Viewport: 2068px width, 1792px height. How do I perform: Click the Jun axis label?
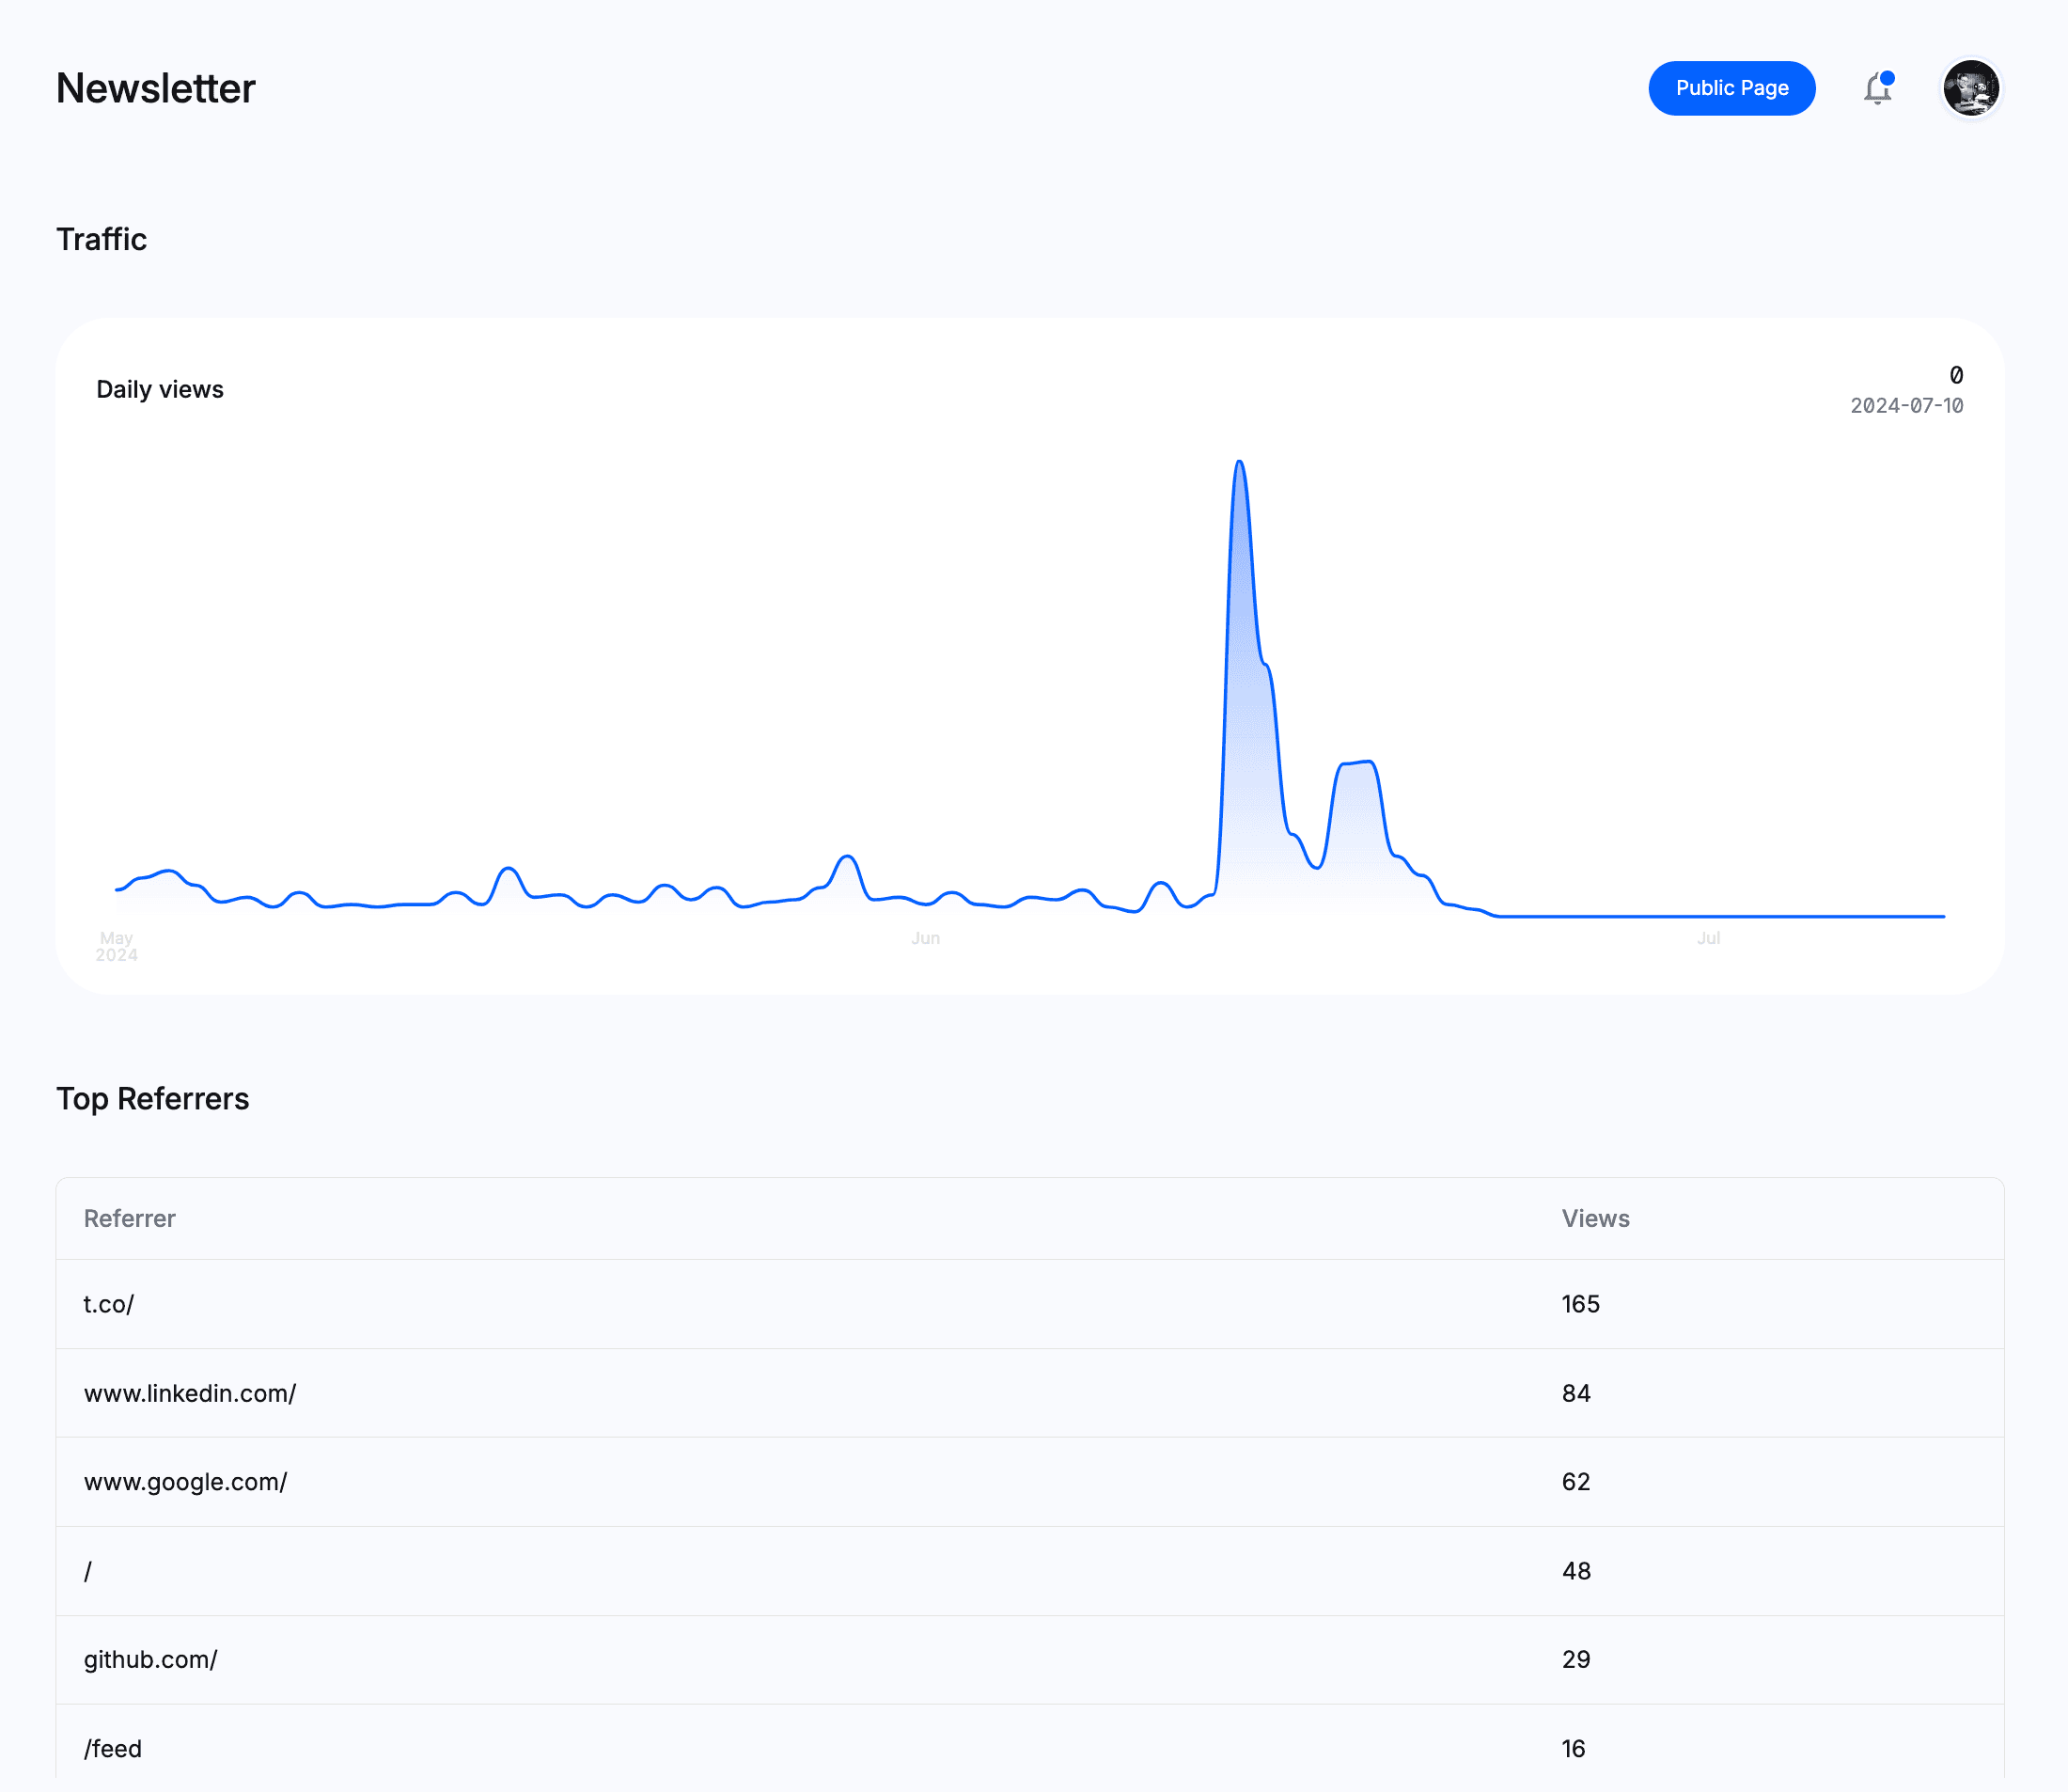tap(926, 938)
